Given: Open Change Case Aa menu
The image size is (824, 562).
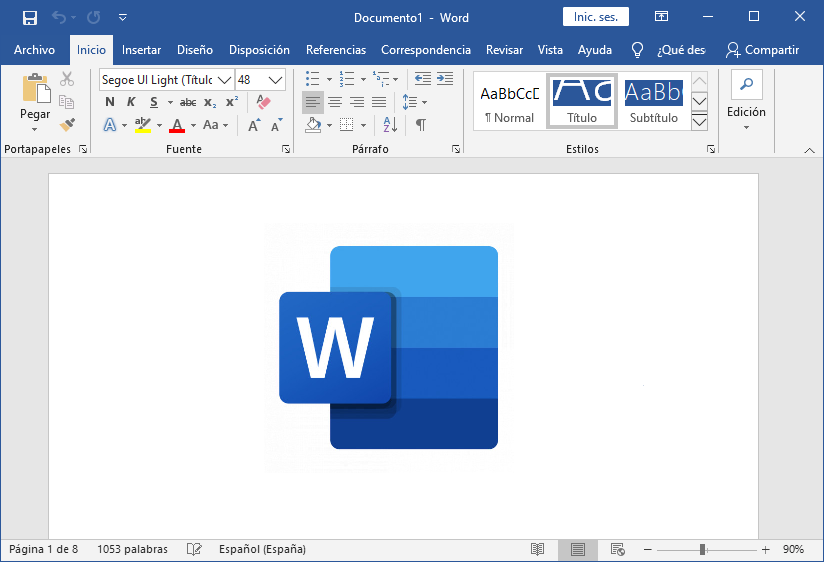Looking at the screenshot, I should click(x=215, y=125).
